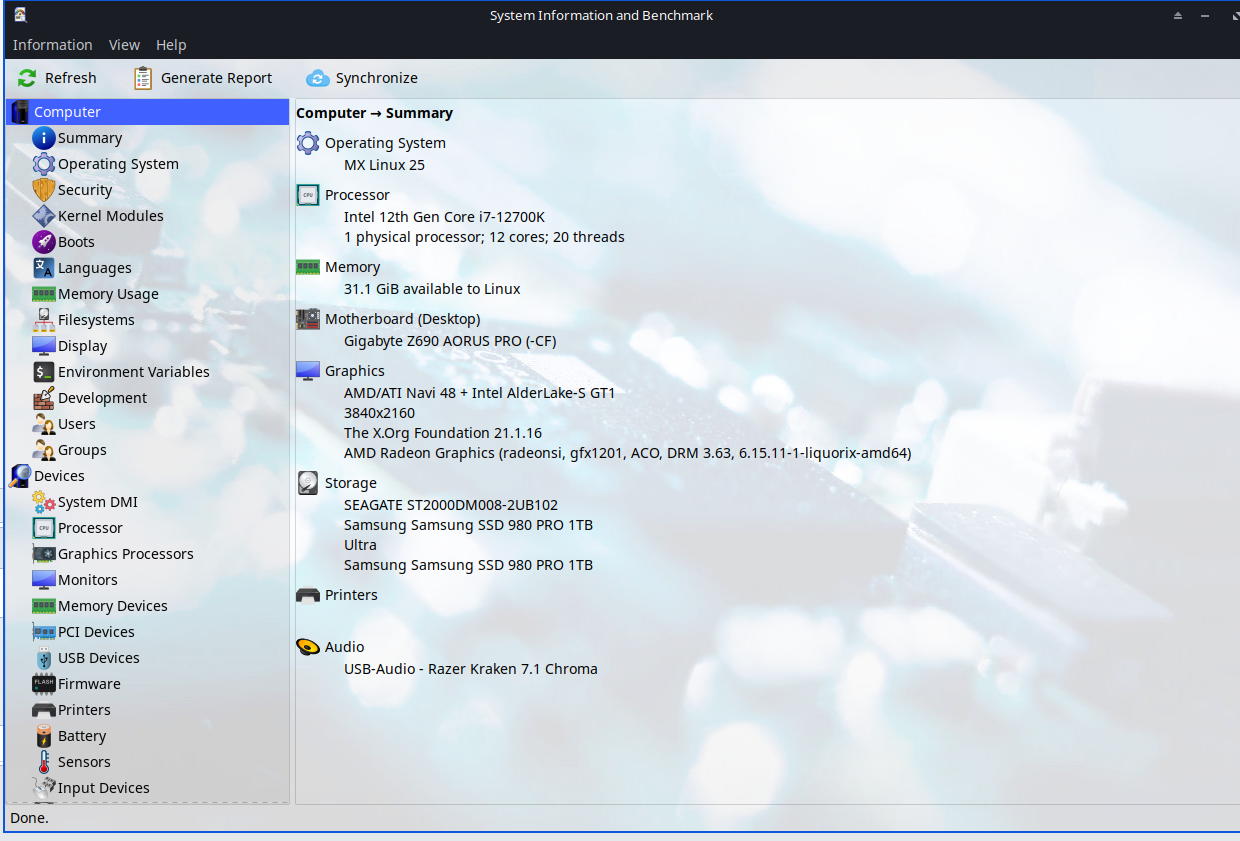Open the Information menu

[53, 45]
